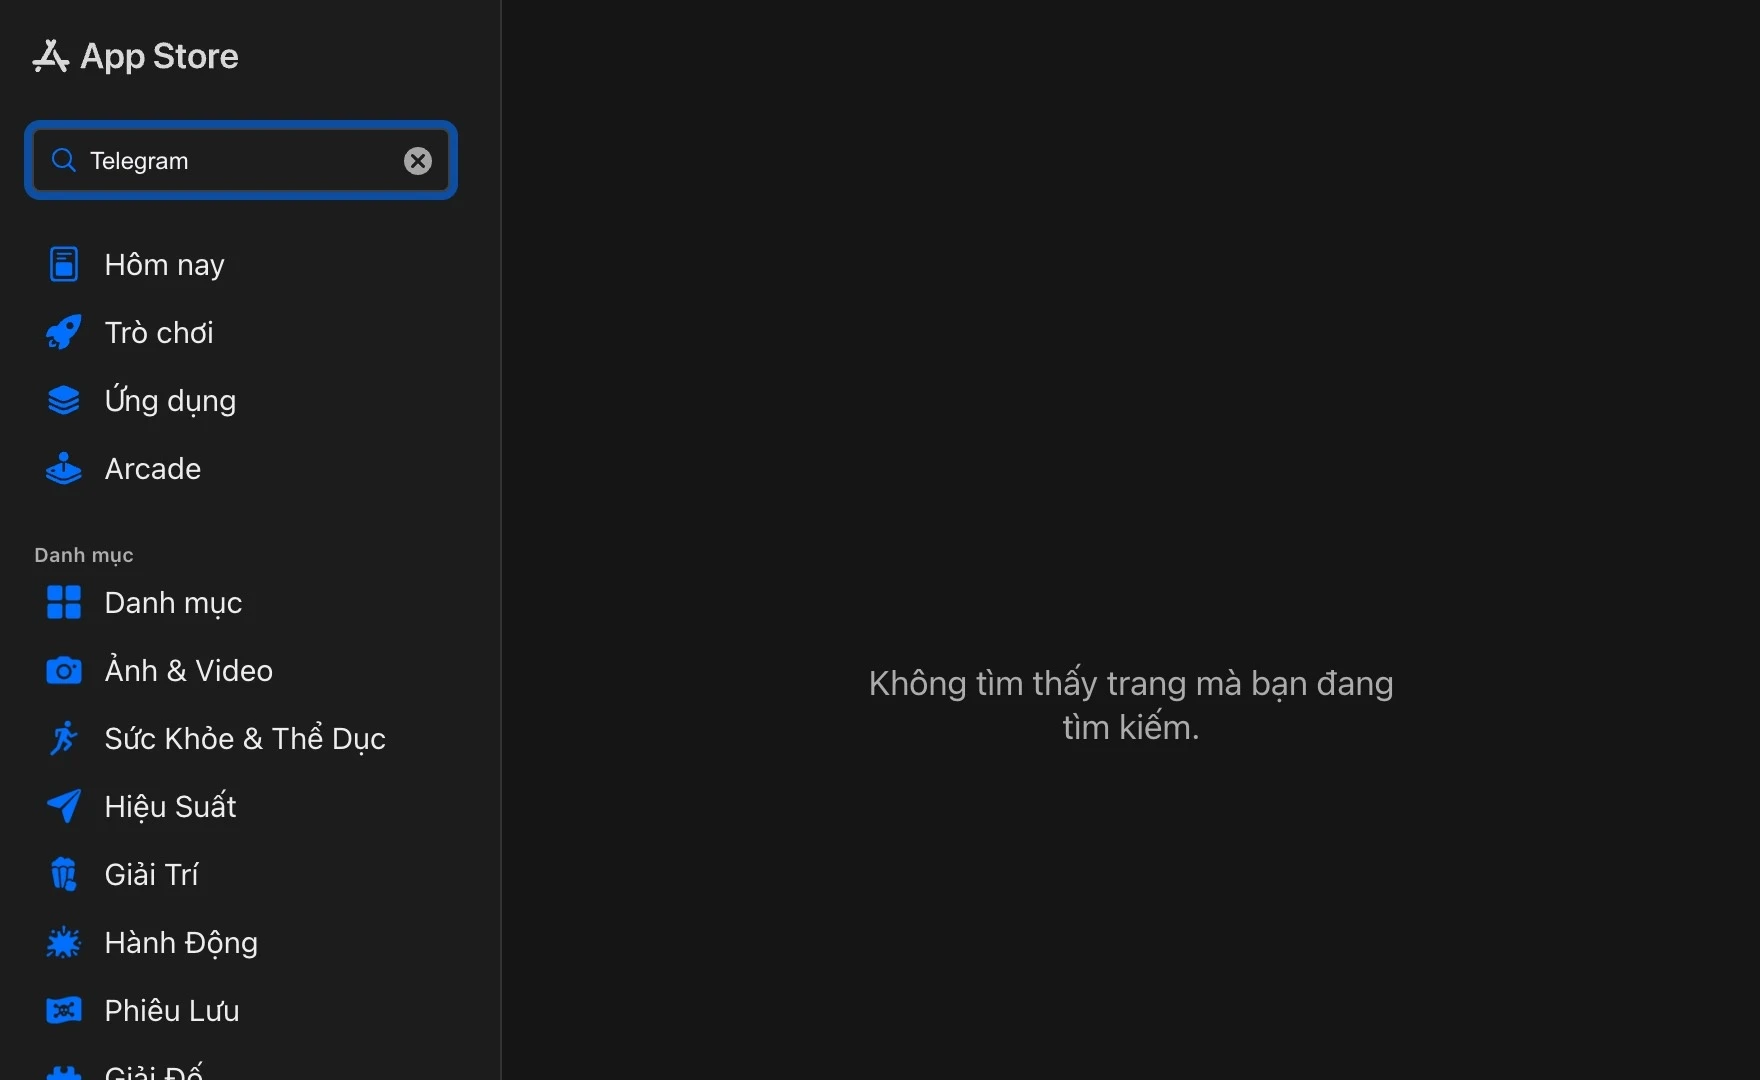
Task: Focus the Telegram search field
Action: [240, 160]
